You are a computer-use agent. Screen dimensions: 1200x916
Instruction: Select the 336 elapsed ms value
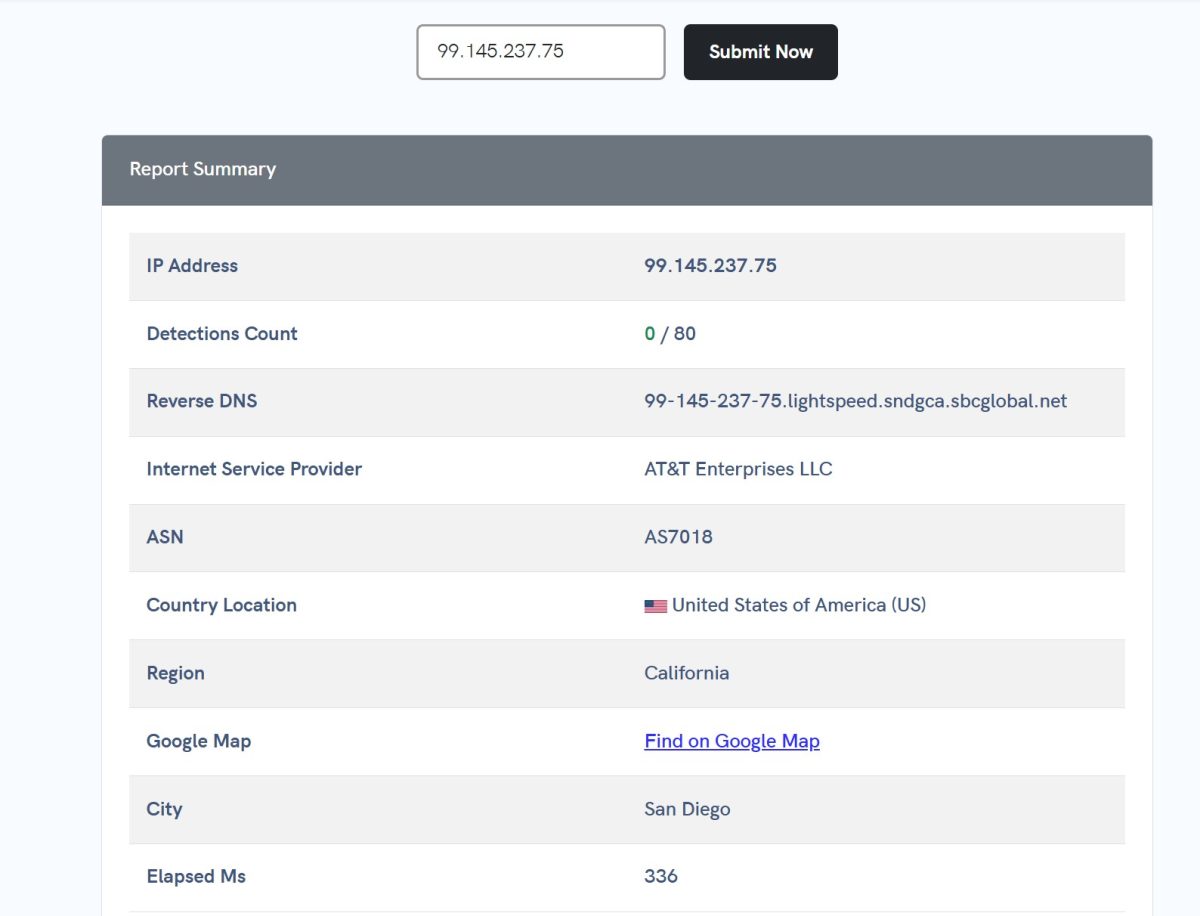coord(660,876)
